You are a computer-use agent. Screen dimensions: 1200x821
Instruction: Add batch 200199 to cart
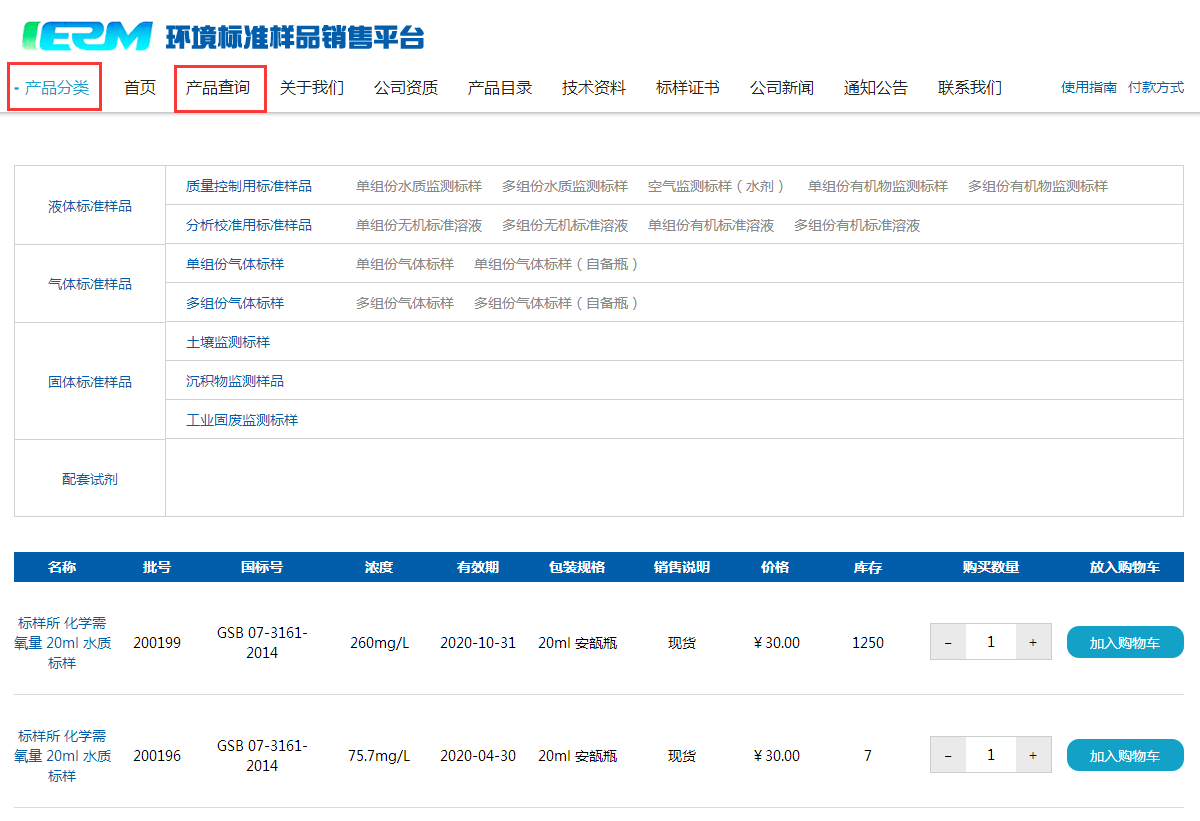pyautogui.click(x=1124, y=642)
